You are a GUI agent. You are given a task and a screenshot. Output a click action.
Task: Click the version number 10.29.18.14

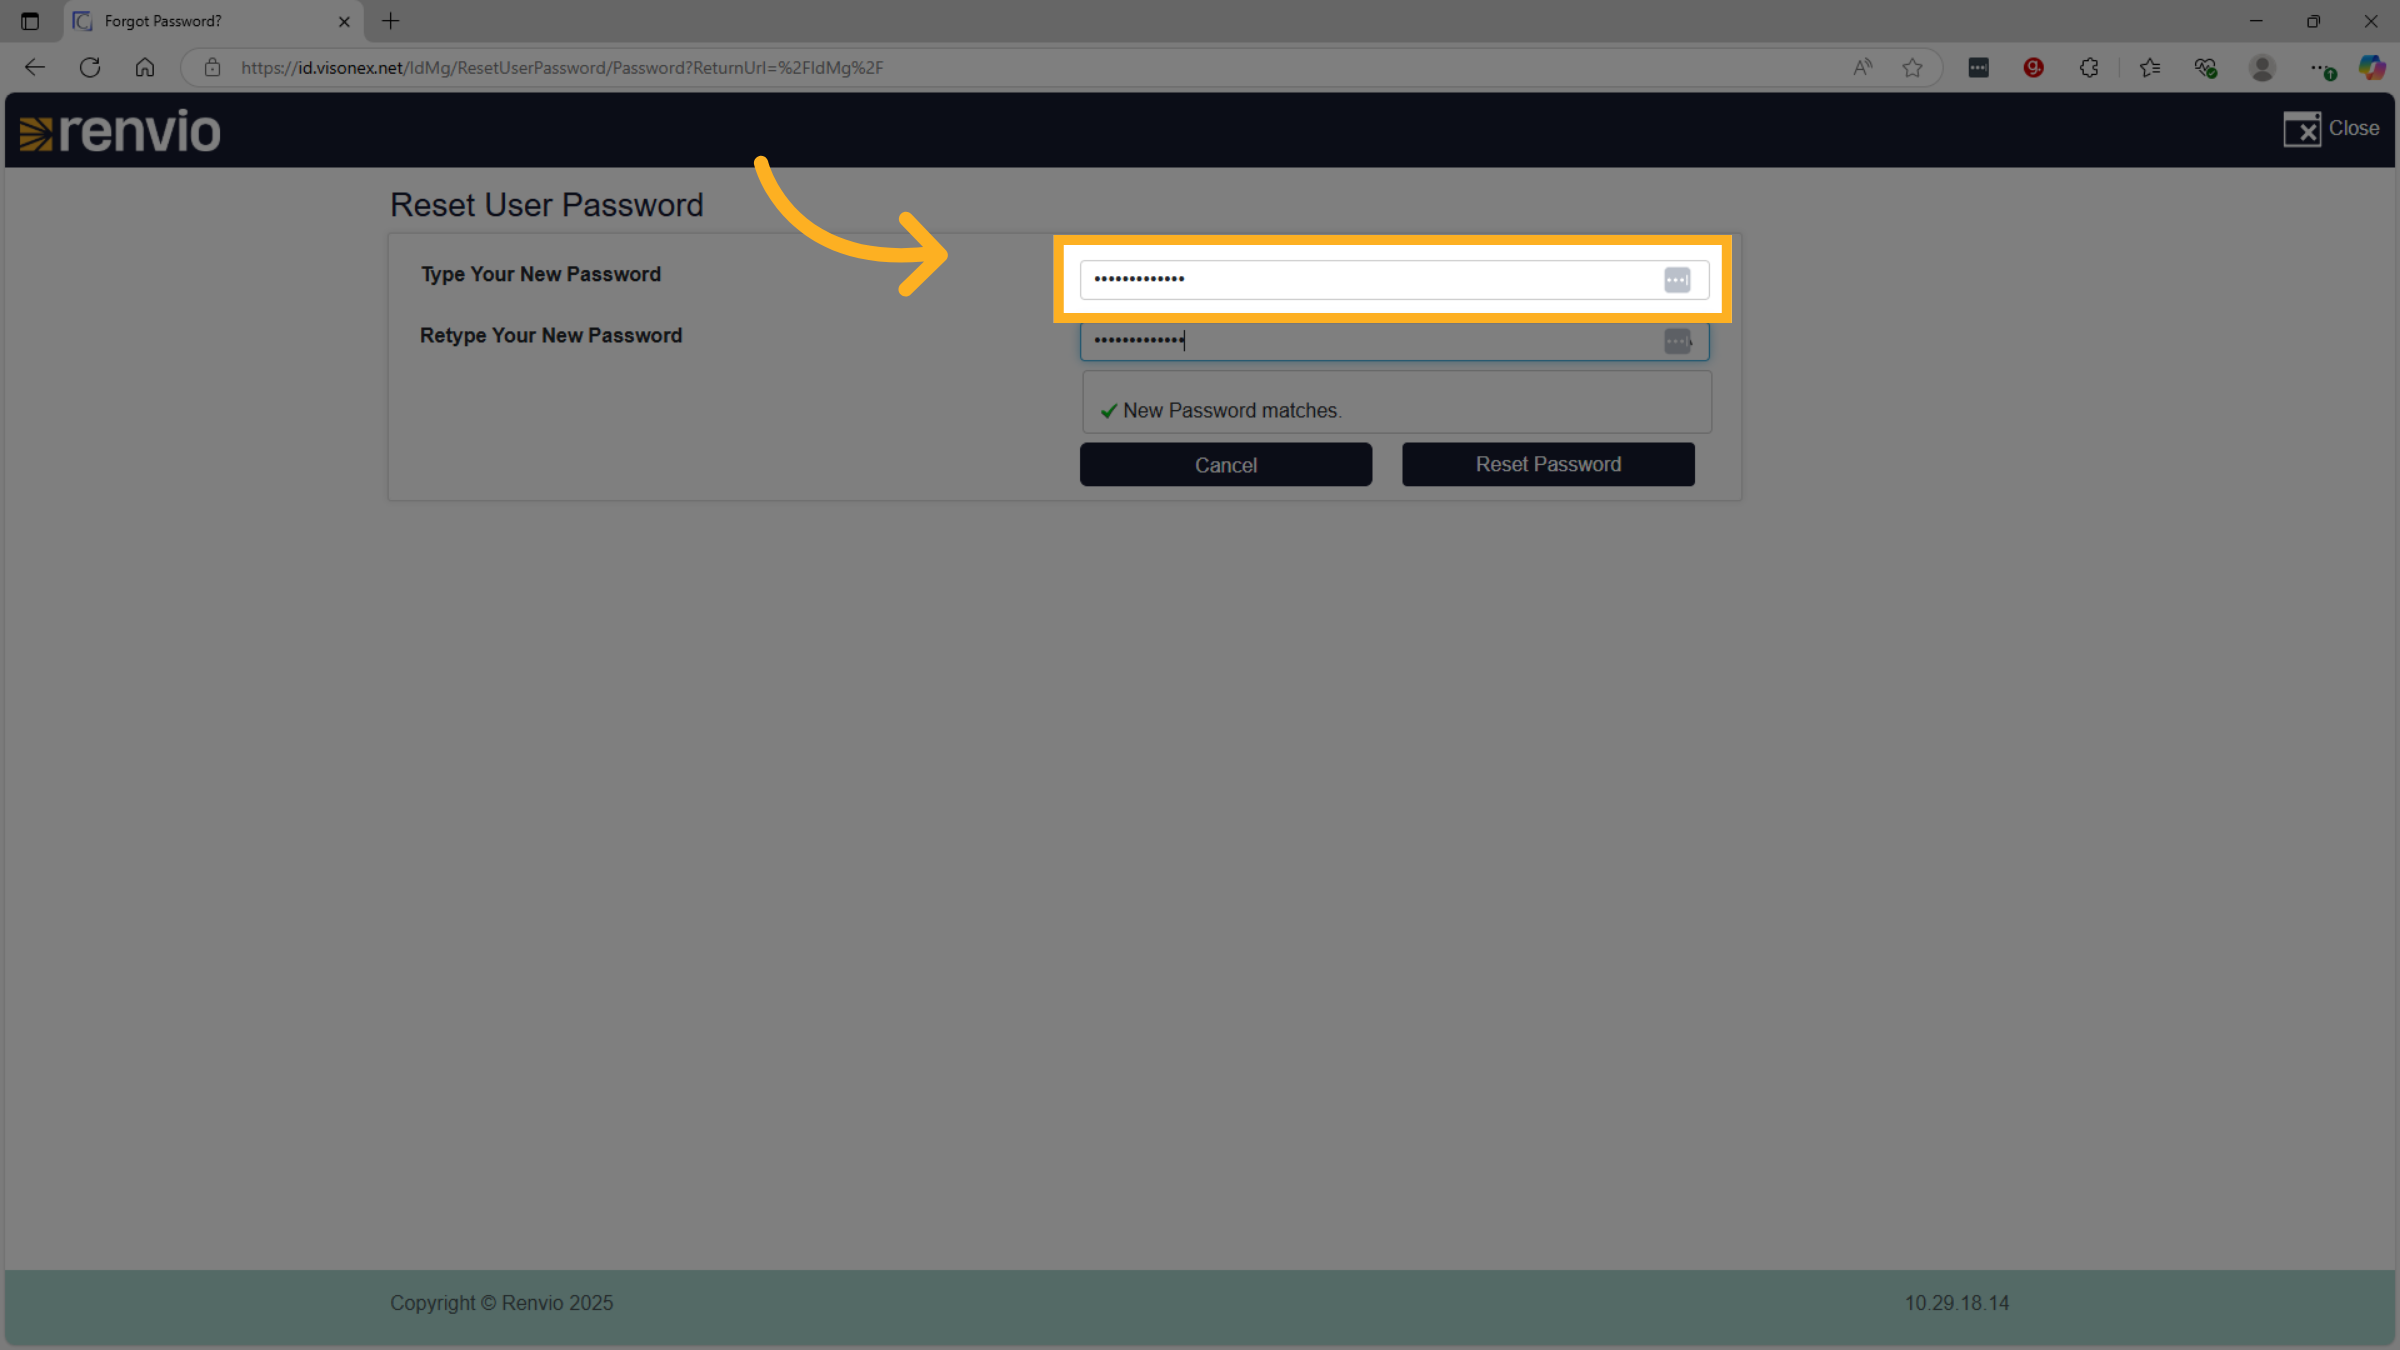click(1957, 1303)
